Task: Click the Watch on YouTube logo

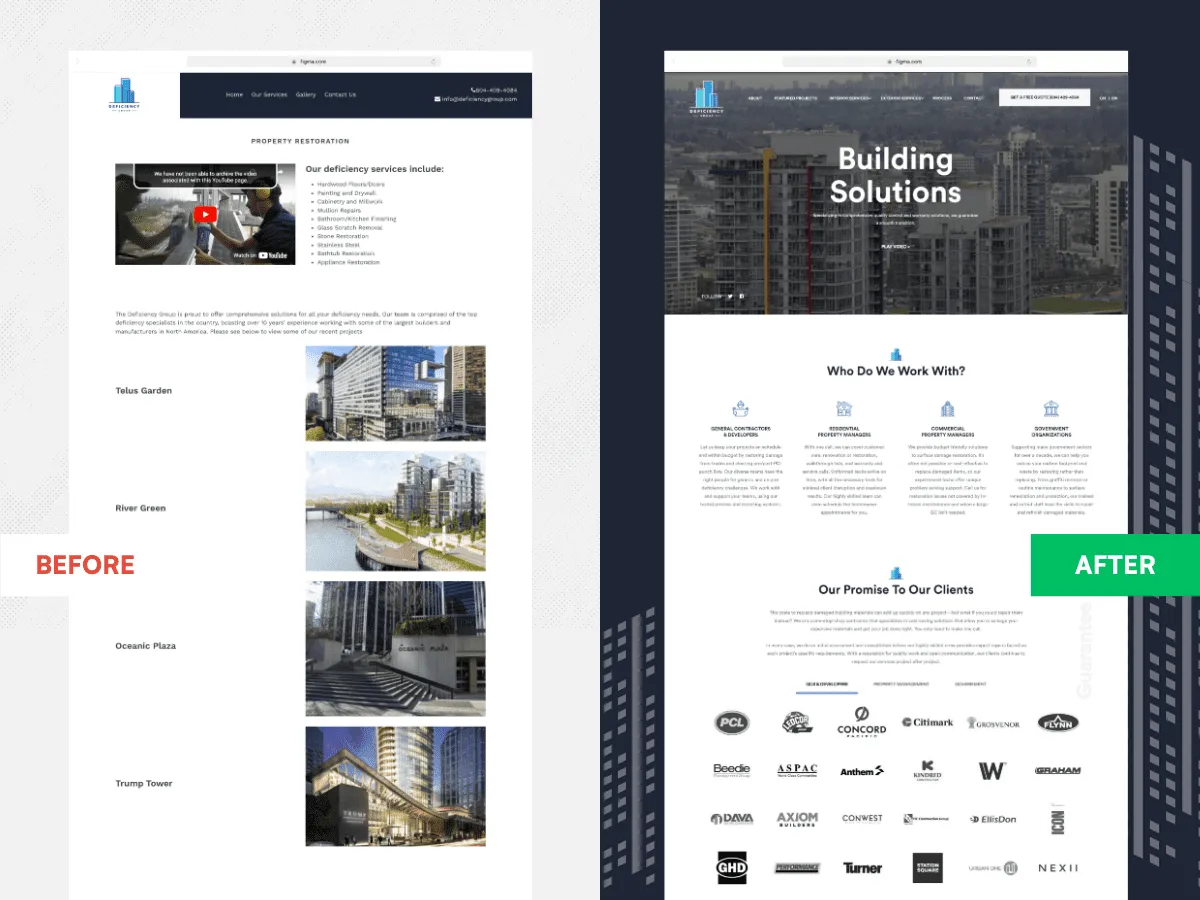Action: point(261,255)
